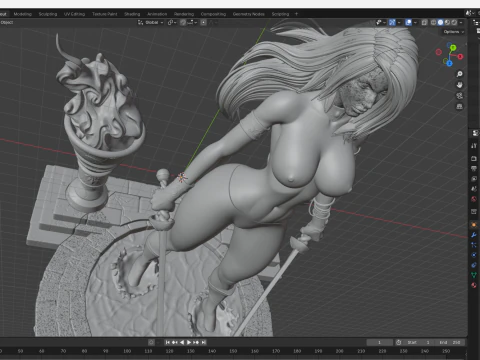Image resolution: width=480 pixels, height=360 pixels.
Task: Open the Collection properties tab
Action: (474, 212)
